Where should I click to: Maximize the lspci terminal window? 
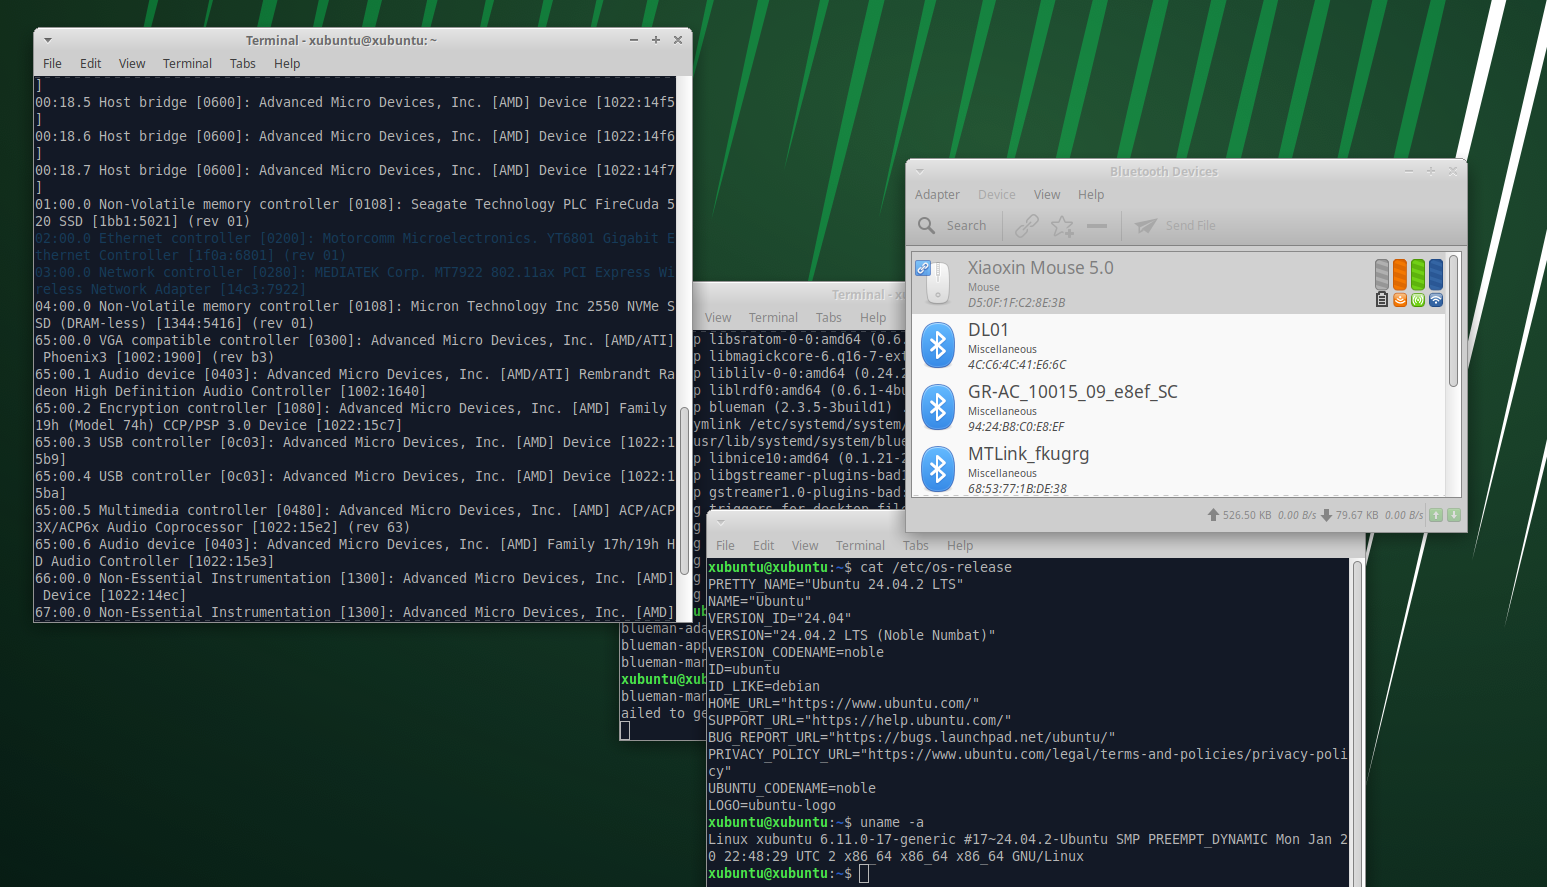pos(656,40)
